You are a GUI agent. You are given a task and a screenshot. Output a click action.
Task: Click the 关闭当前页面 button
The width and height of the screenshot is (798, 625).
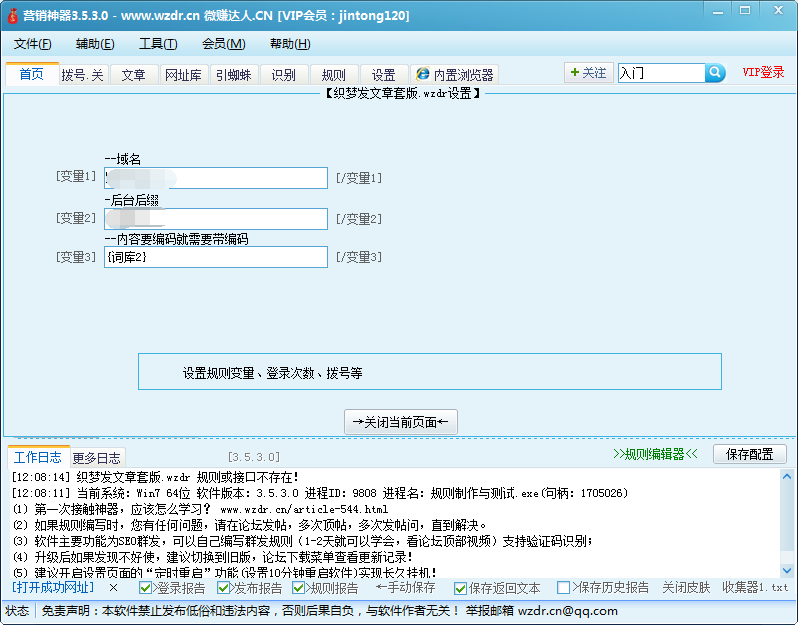click(401, 422)
